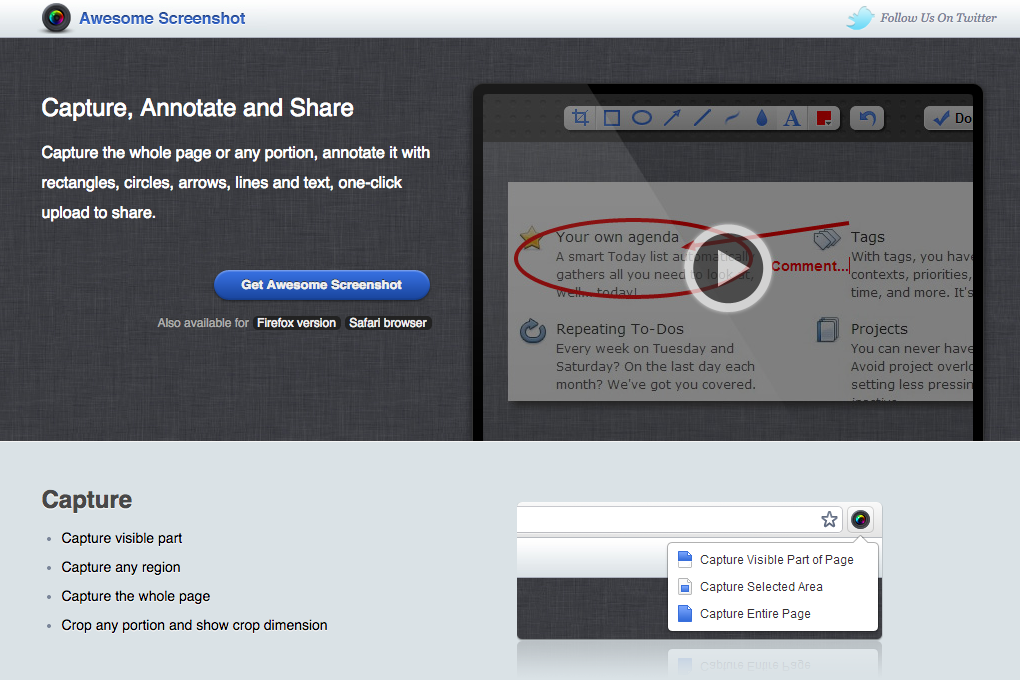Viewport: 1020px width, 680px height.
Task: Select the straight Line tool
Action: pos(702,118)
